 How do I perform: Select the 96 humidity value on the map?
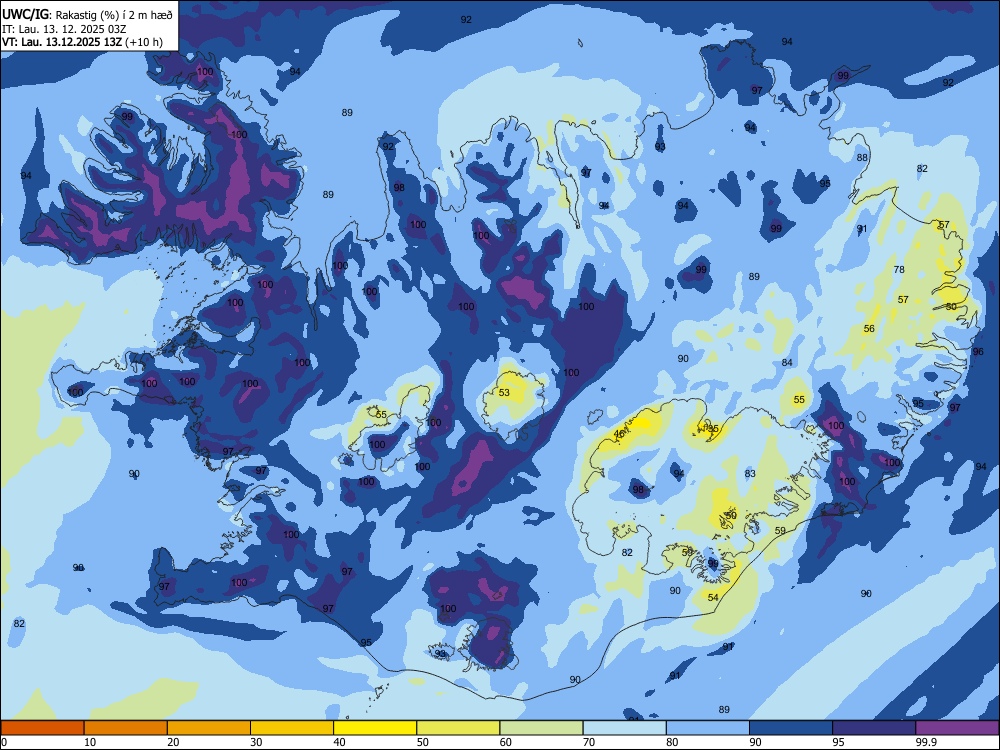click(978, 351)
